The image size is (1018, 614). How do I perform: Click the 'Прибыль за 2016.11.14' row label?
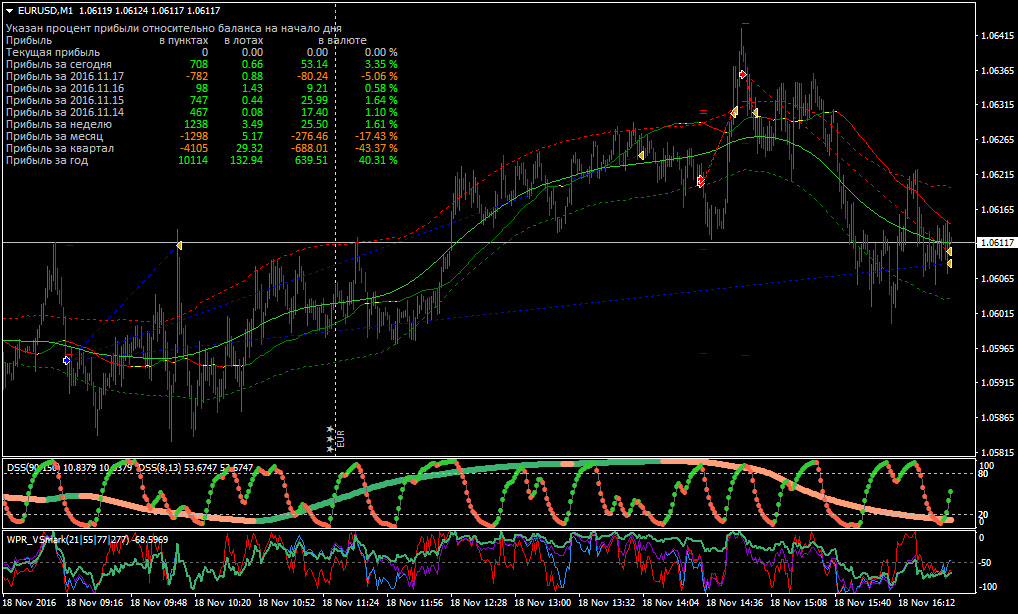tap(65, 112)
